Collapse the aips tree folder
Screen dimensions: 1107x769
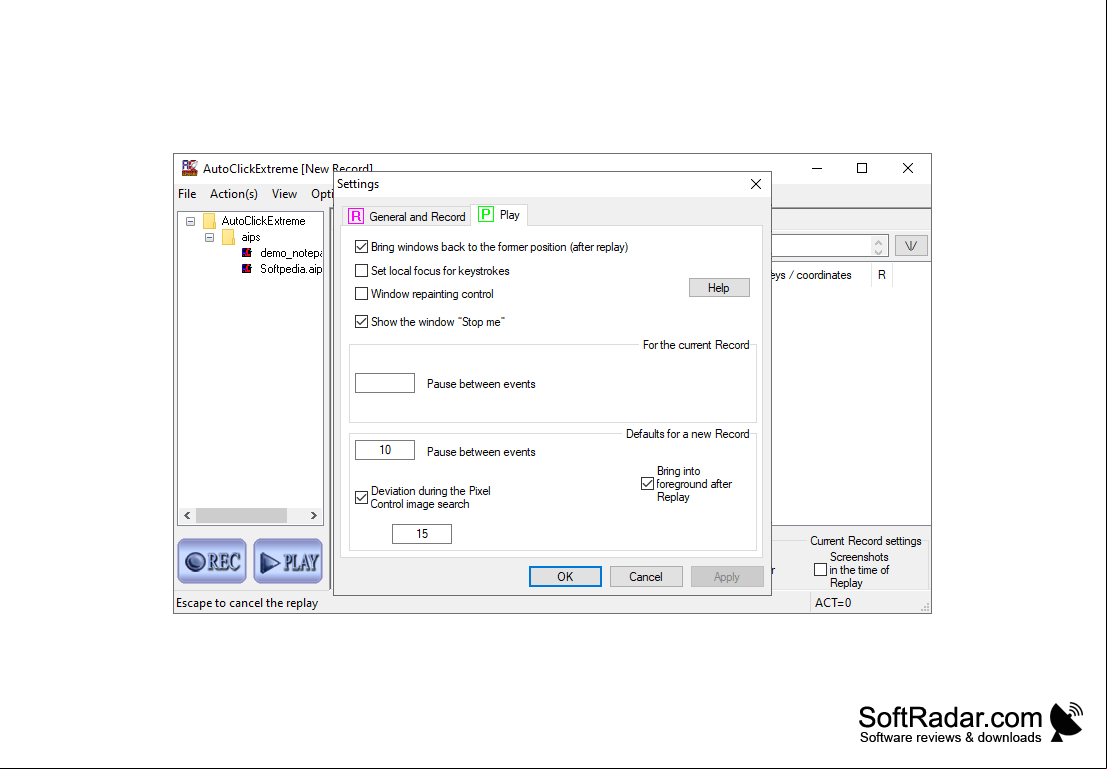pyautogui.click(x=209, y=237)
